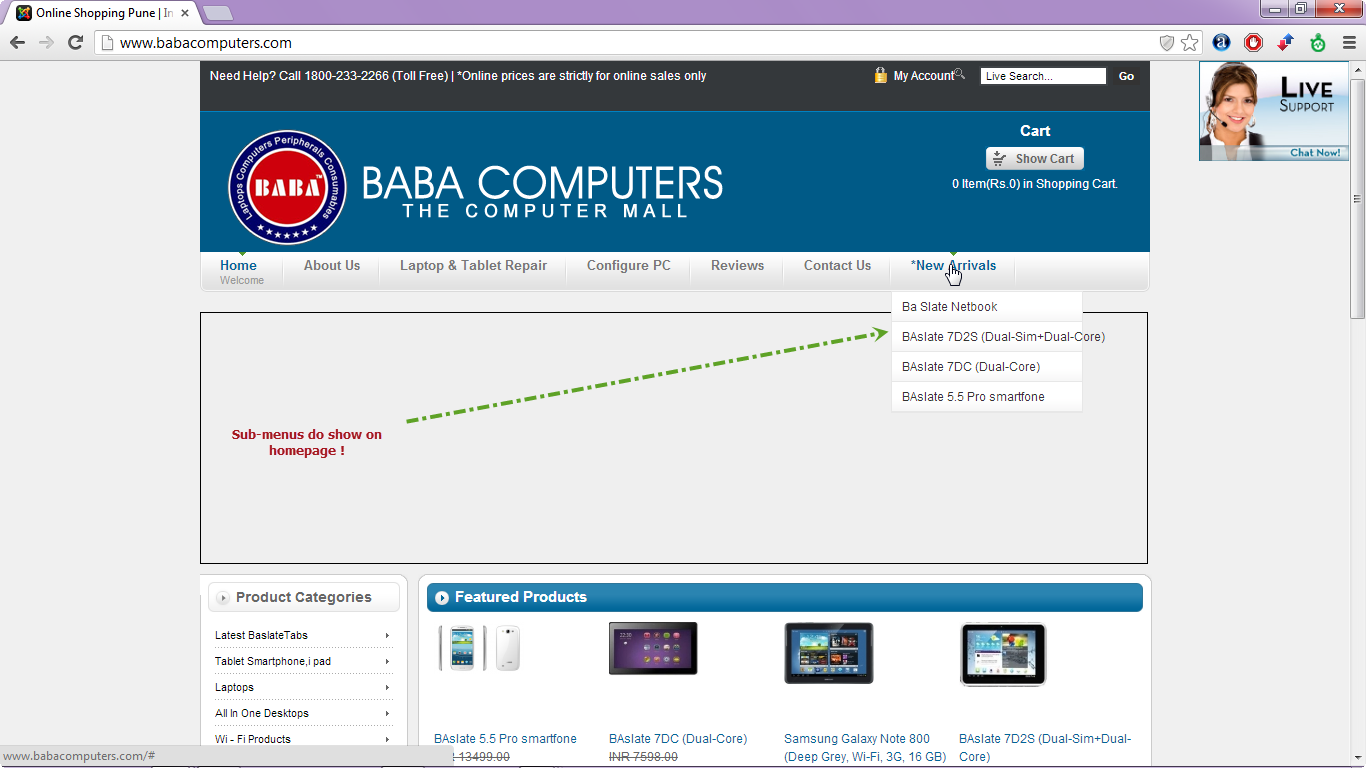
Task: Open the My Account link
Action: [923, 76]
